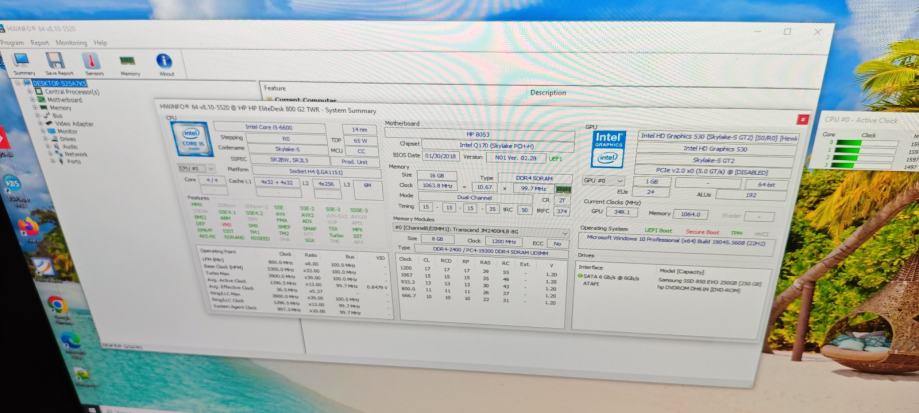Click the Intel Core i5 logo
919x413 pixels.
tap(190, 136)
